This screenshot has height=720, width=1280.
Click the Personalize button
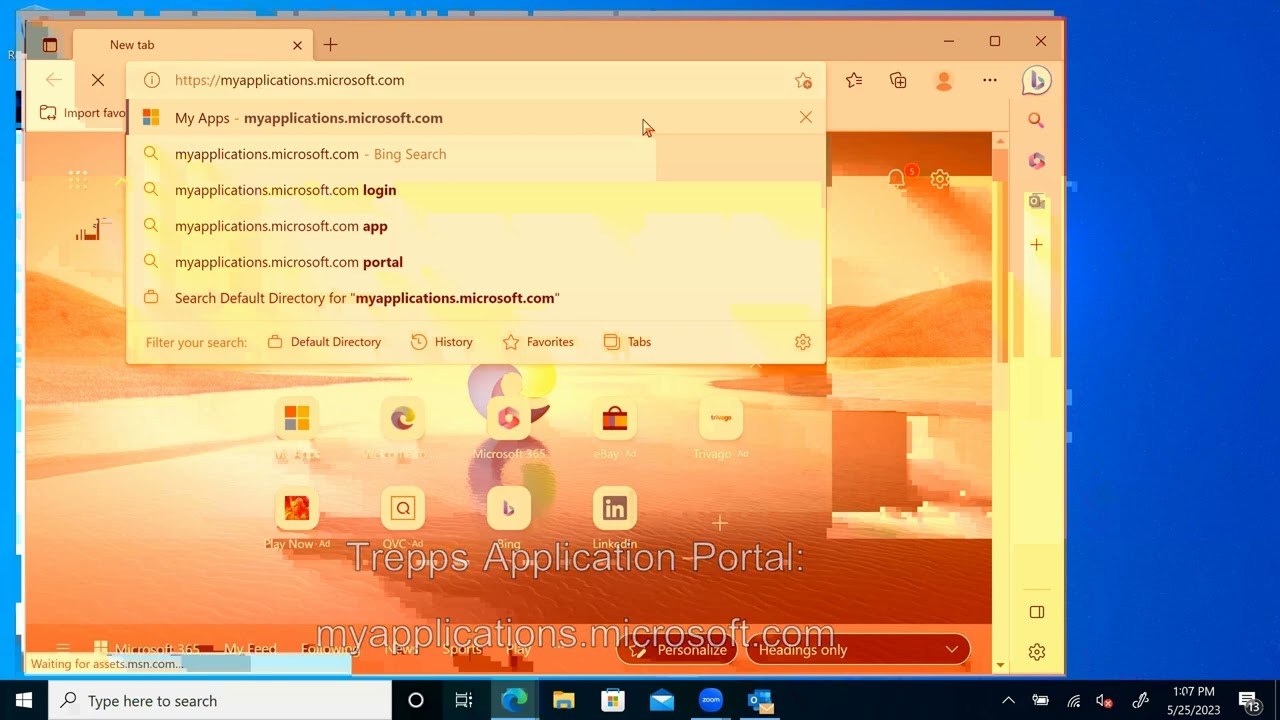pos(678,650)
